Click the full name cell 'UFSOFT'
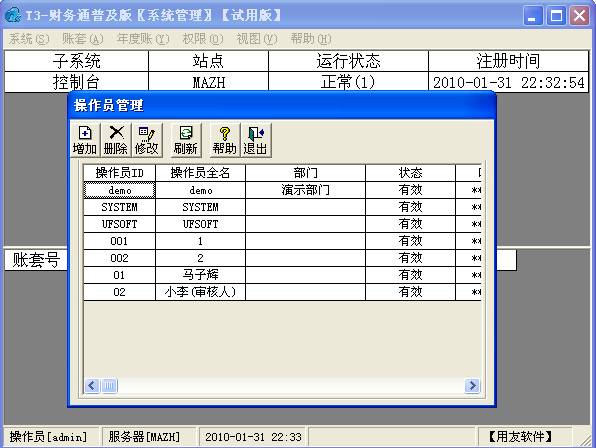This screenshot has width=596, height=448. (x=201, y=224)
